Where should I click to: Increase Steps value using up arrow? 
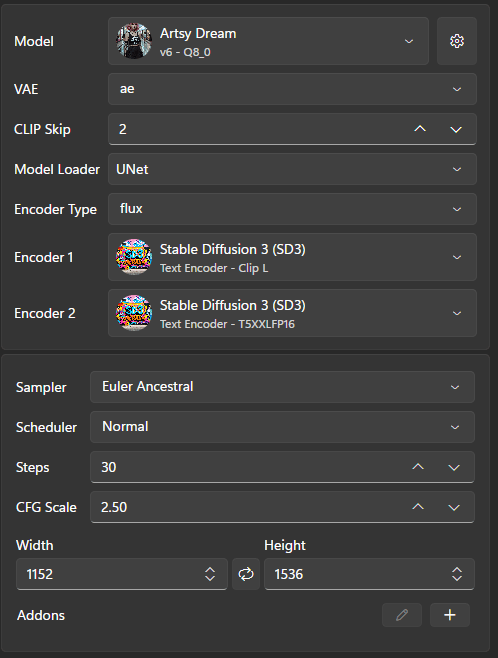tap(418, 467)
